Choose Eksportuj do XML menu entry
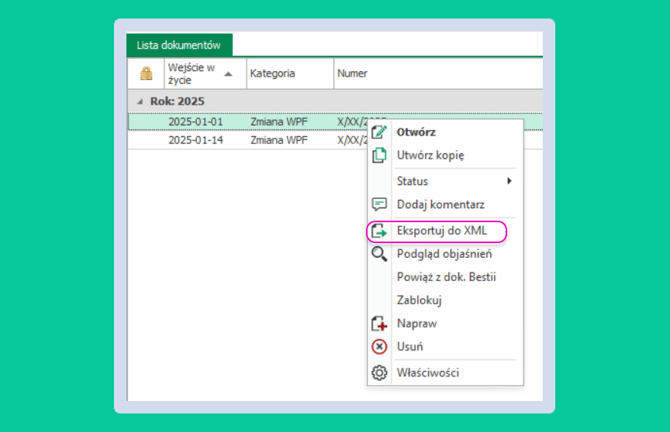 point(441,231)
